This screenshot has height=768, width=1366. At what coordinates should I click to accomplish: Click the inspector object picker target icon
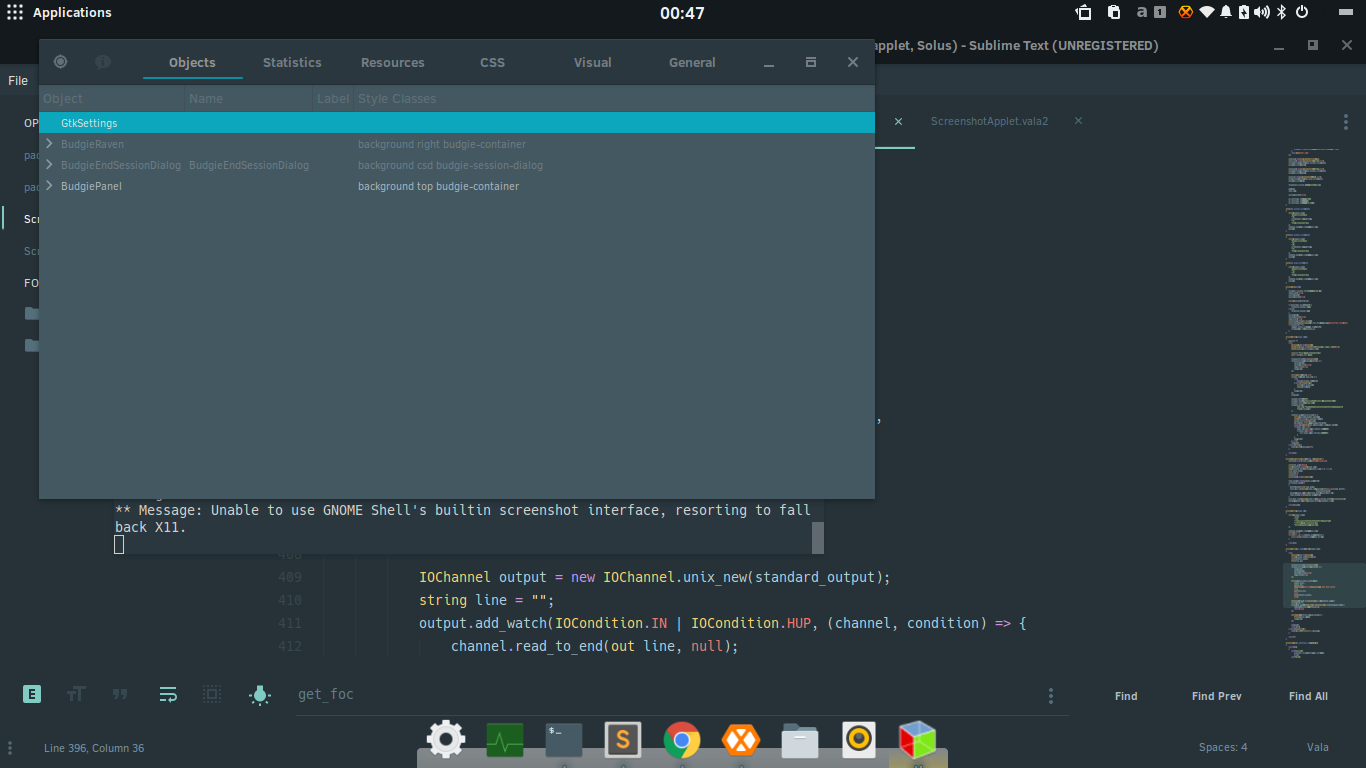pos(60,62)
